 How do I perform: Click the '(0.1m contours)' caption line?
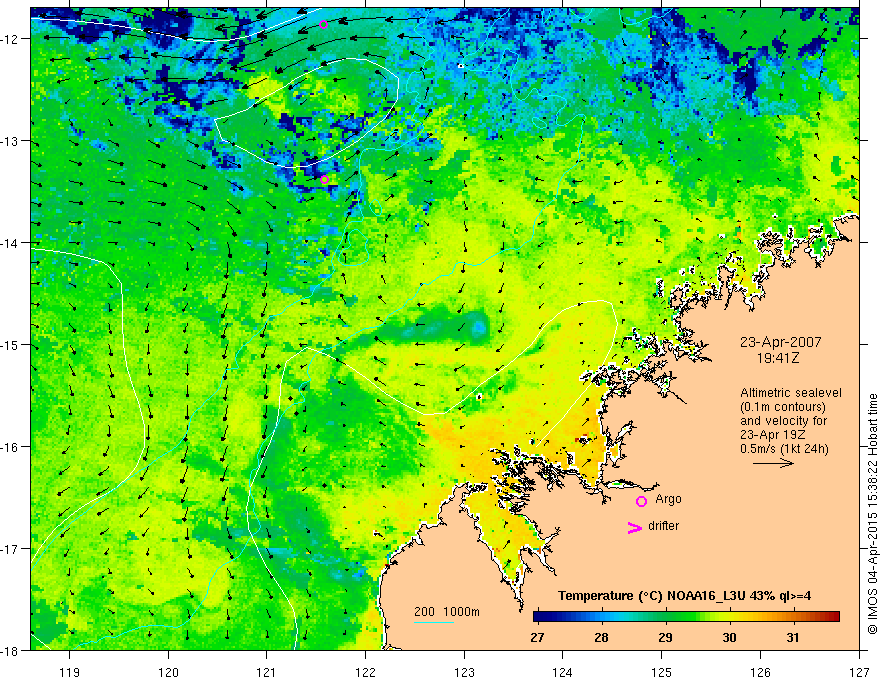click(x=783, y=407)
